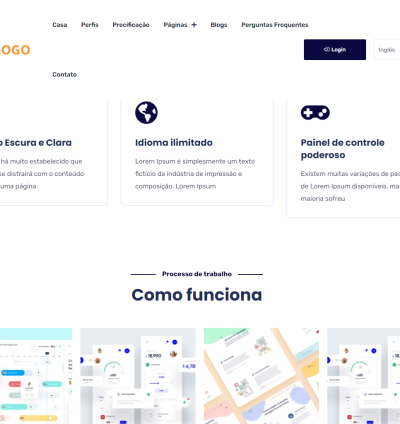
Task: Click the Lorem Ipsum paragraph under Idioma ilimitado
Action: click(x=195, y=174)
